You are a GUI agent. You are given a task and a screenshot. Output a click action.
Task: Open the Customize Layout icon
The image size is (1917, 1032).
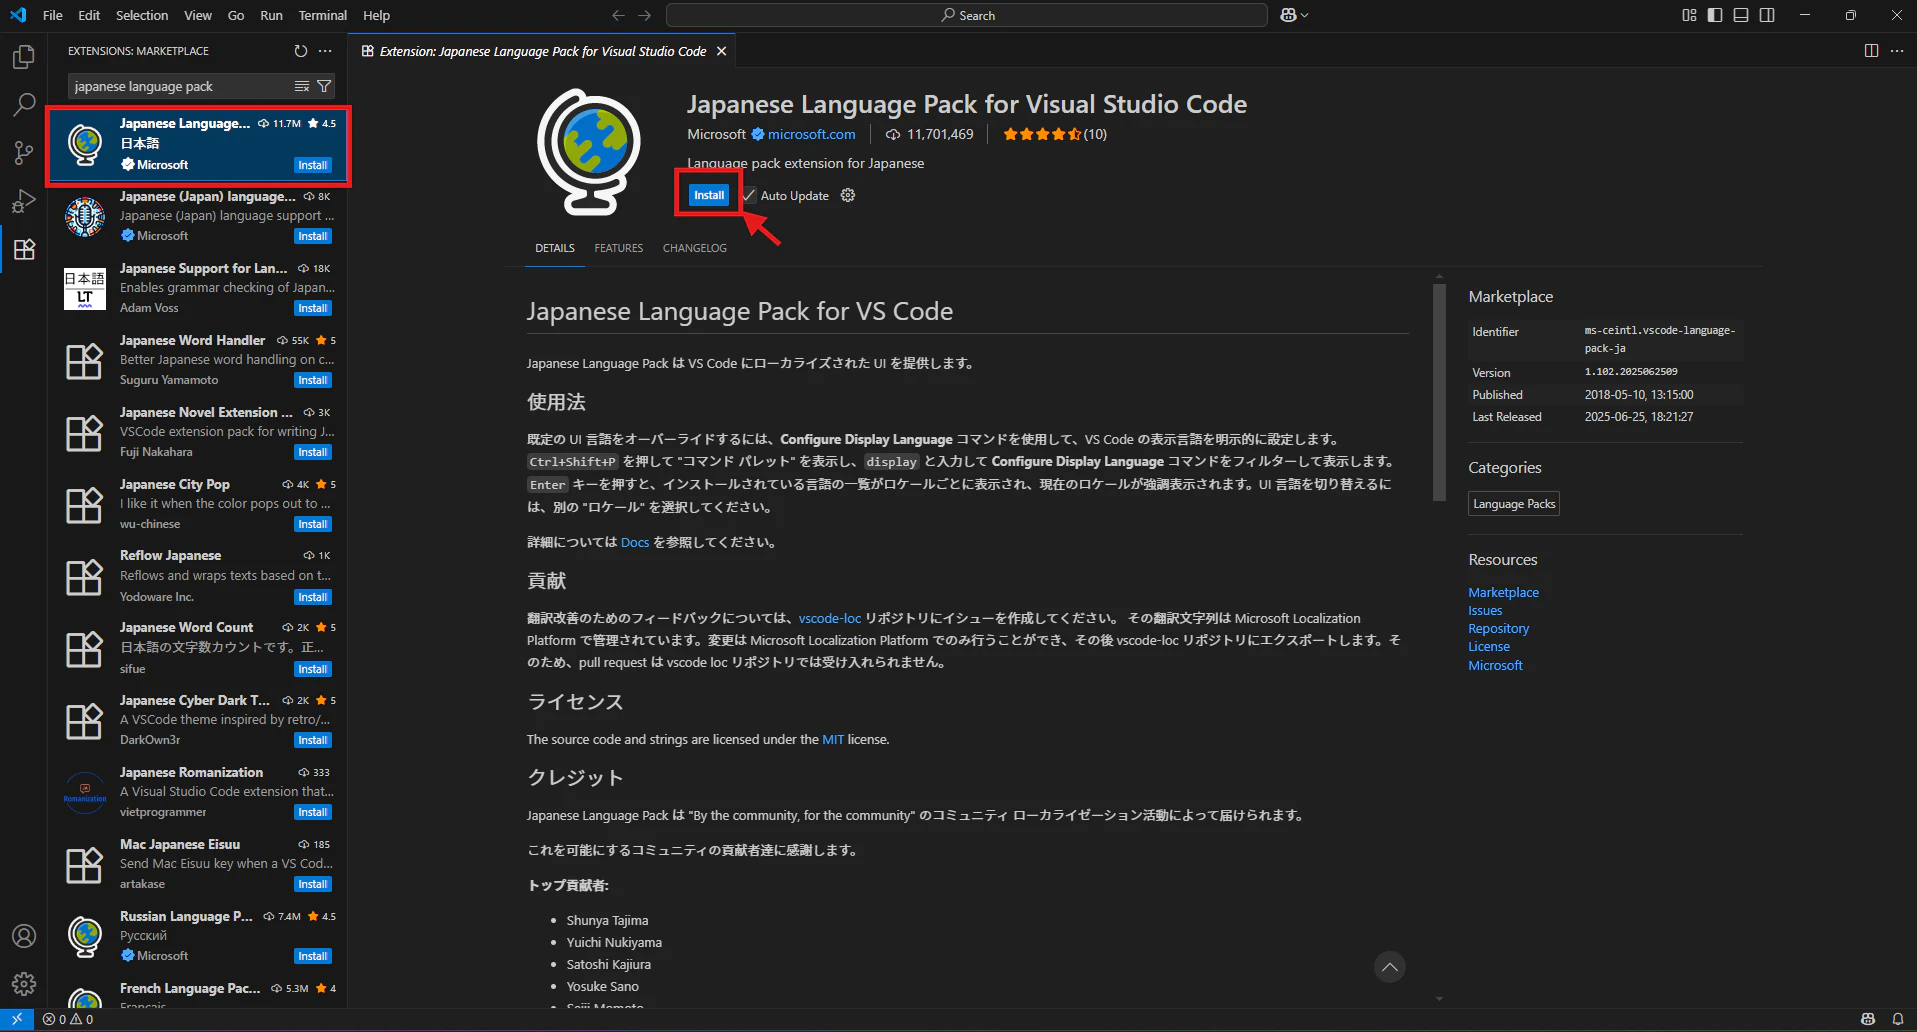click(x=1689, y=15)
